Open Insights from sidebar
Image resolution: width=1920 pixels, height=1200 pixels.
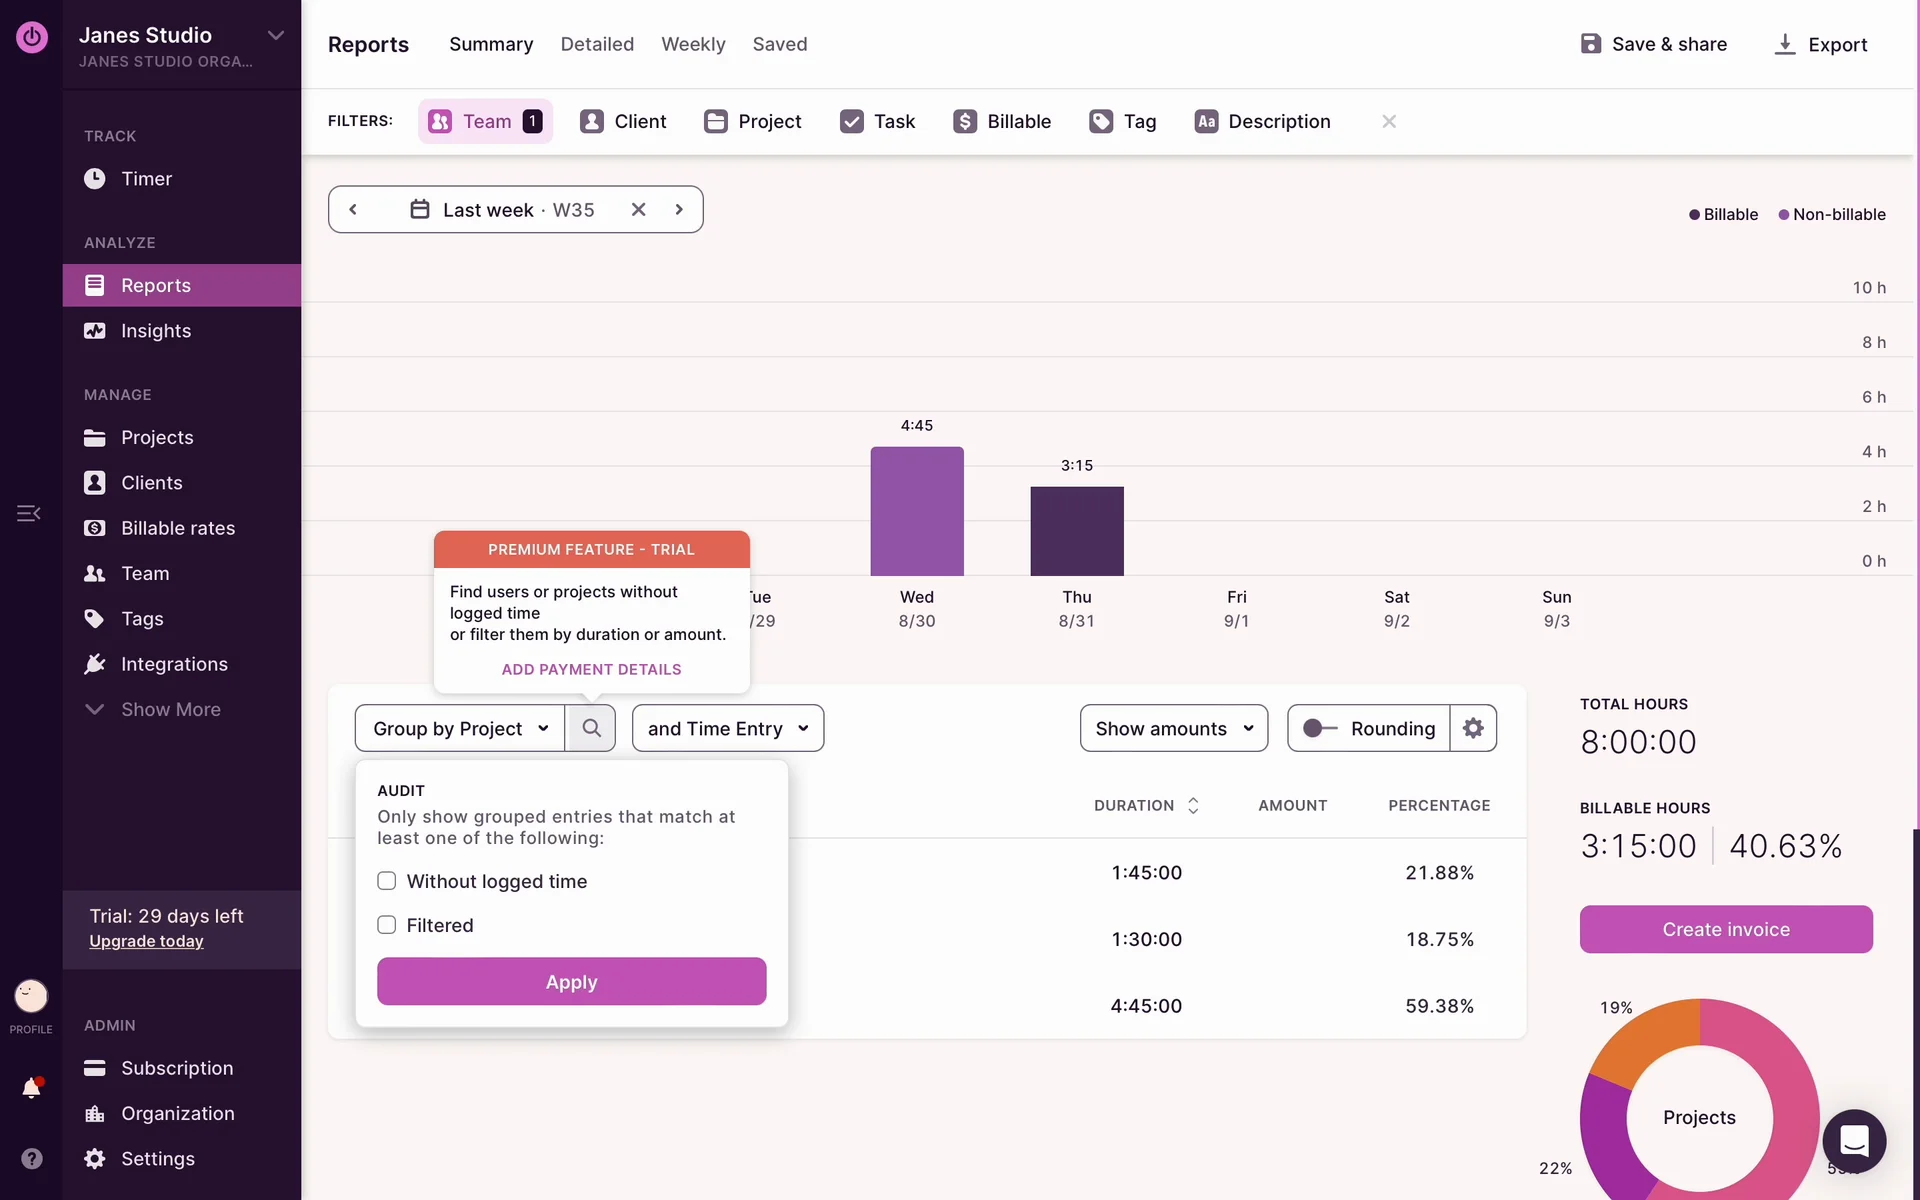(155, 331)
